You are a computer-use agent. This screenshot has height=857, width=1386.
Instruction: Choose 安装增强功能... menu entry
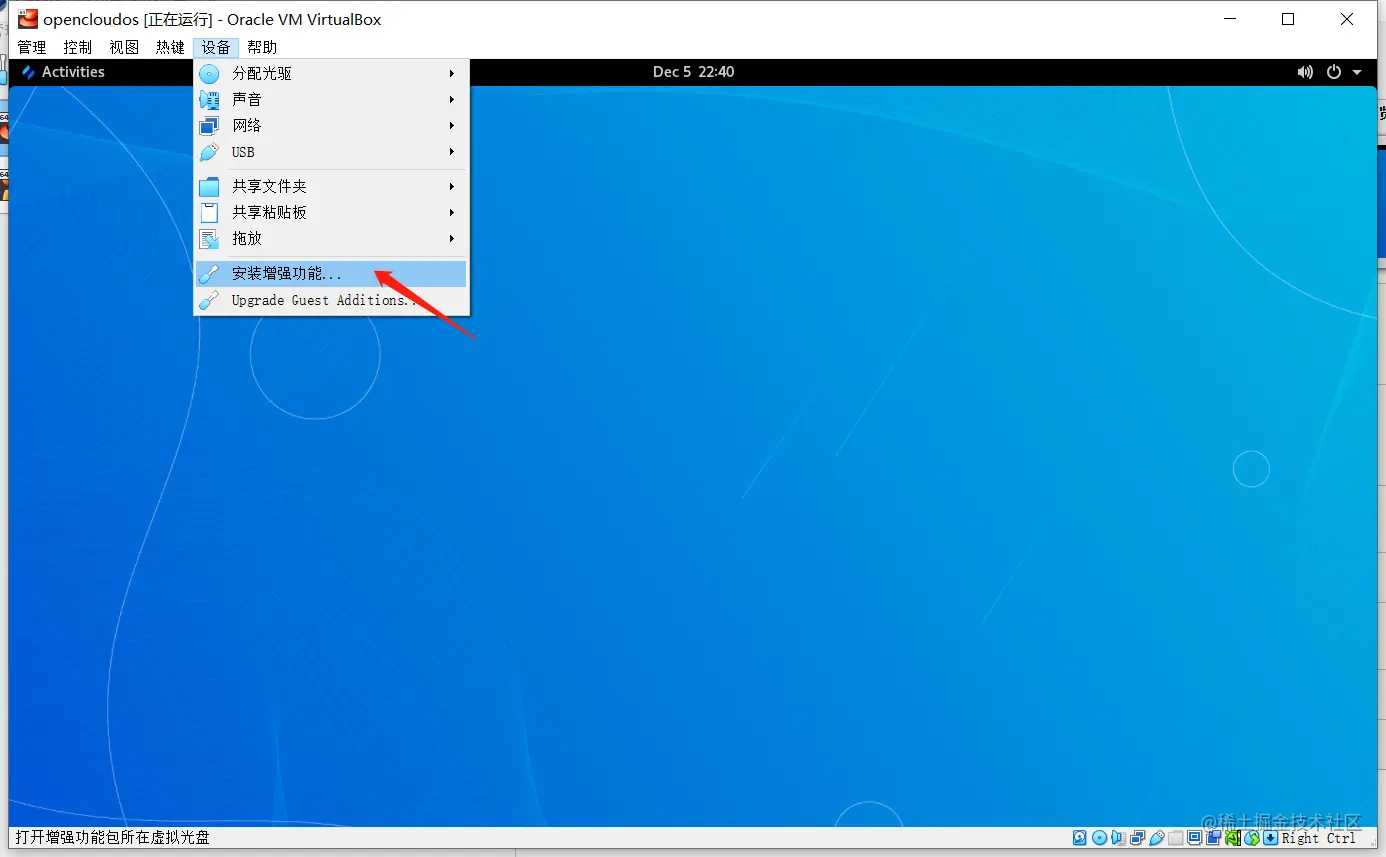coord(331,273)
